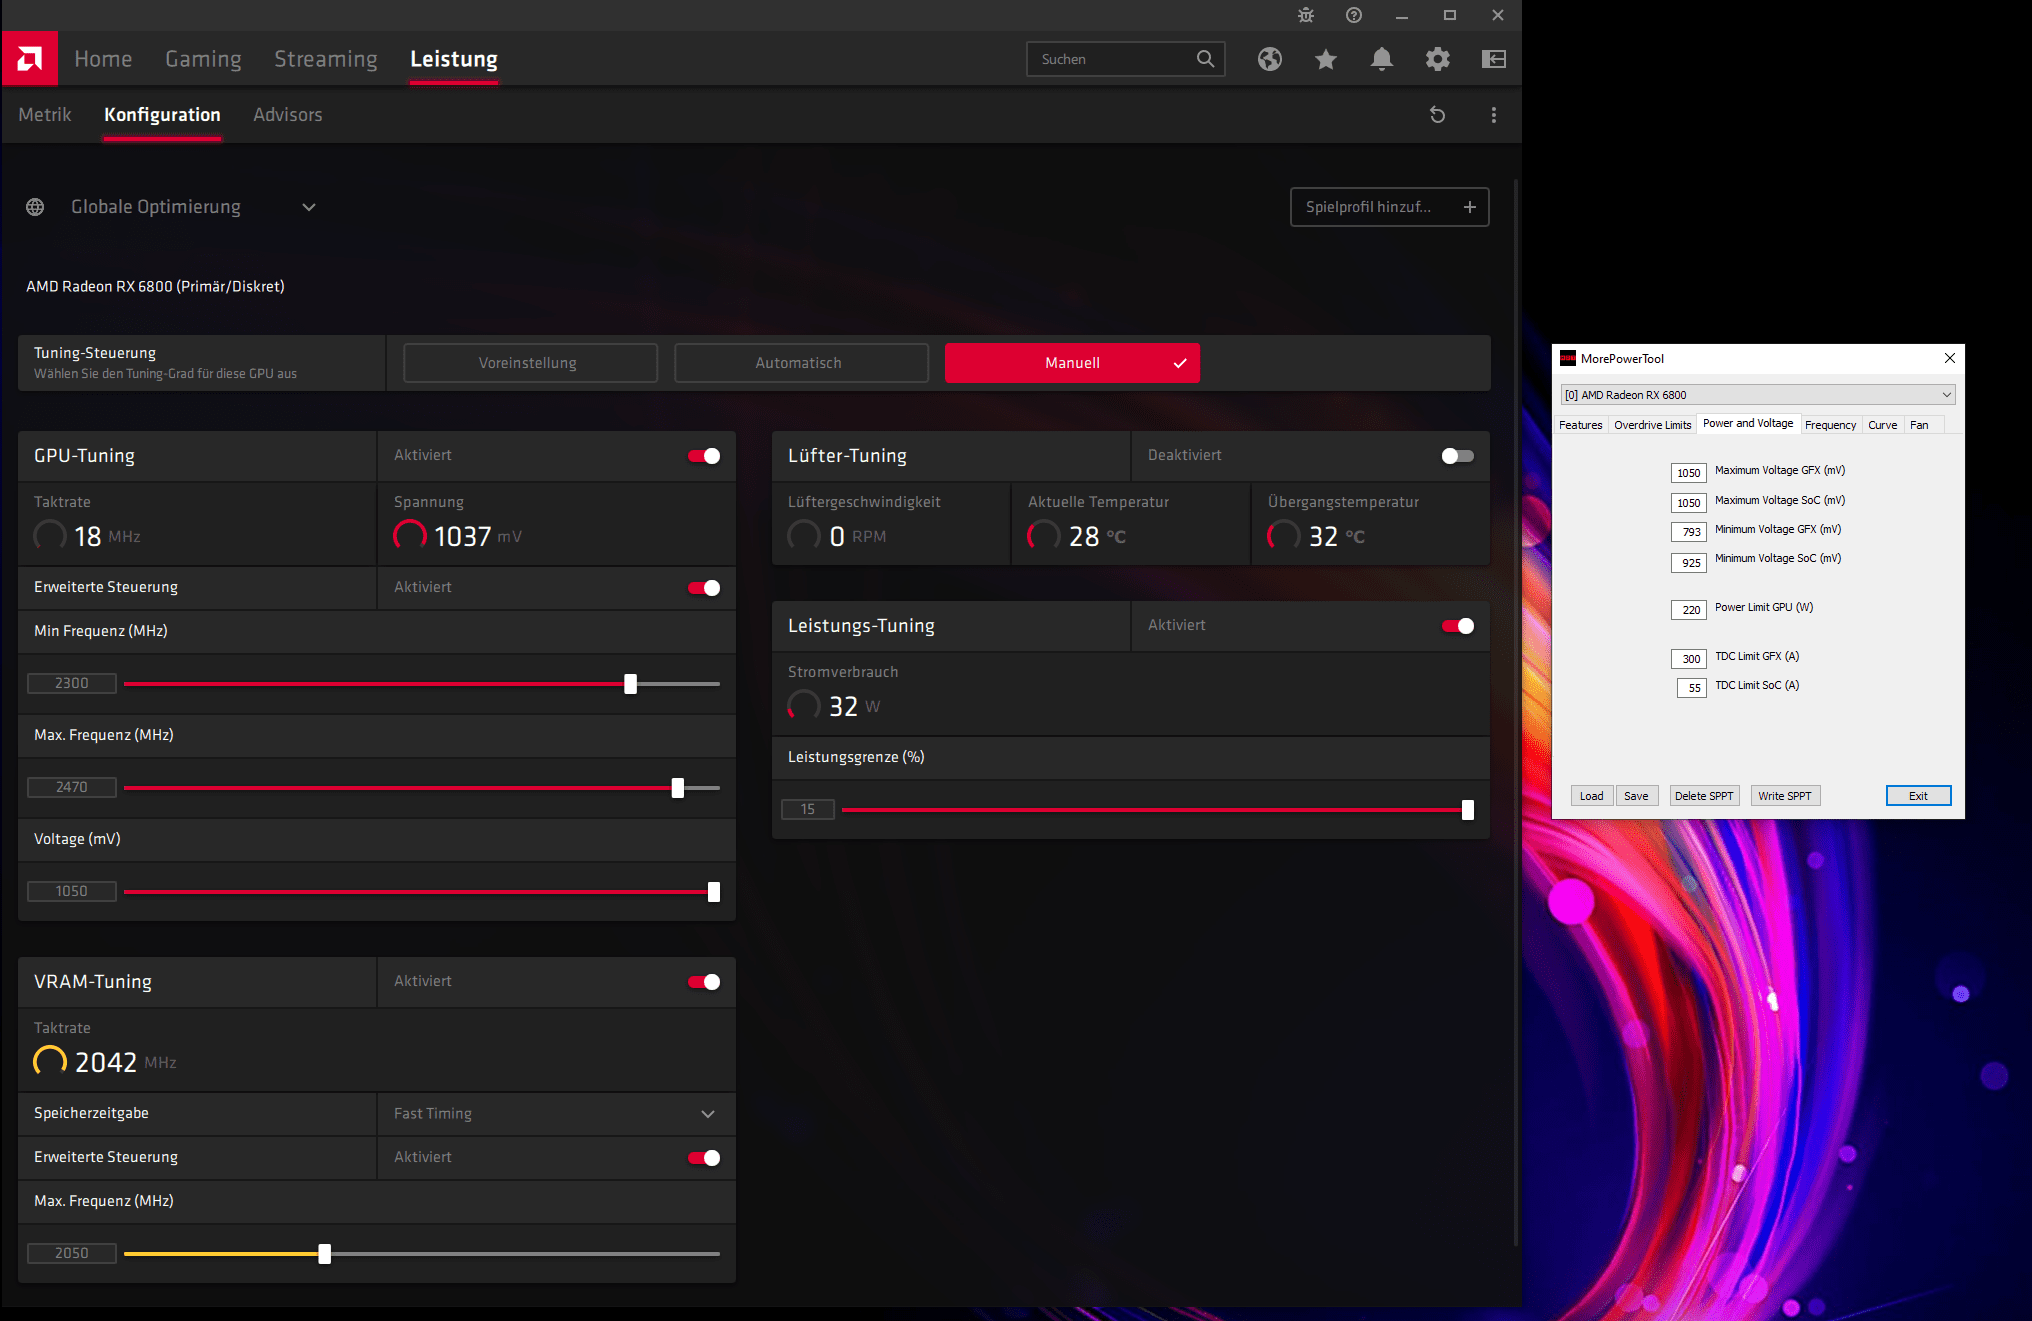
Task: Open the help question mark icon
Action: pos(1354,15)
